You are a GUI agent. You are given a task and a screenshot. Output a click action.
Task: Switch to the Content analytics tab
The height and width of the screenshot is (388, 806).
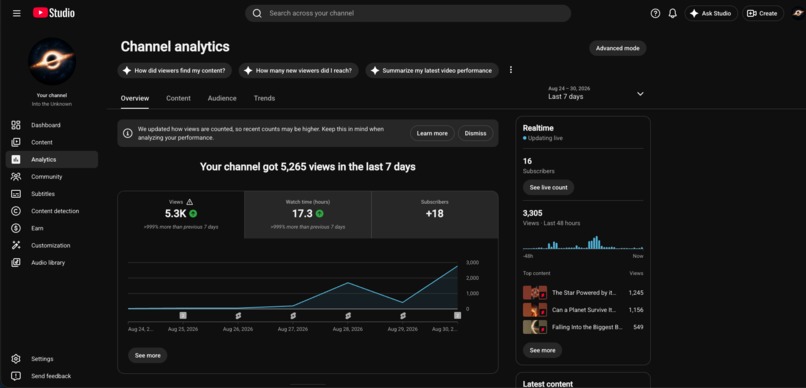point(178,98)
